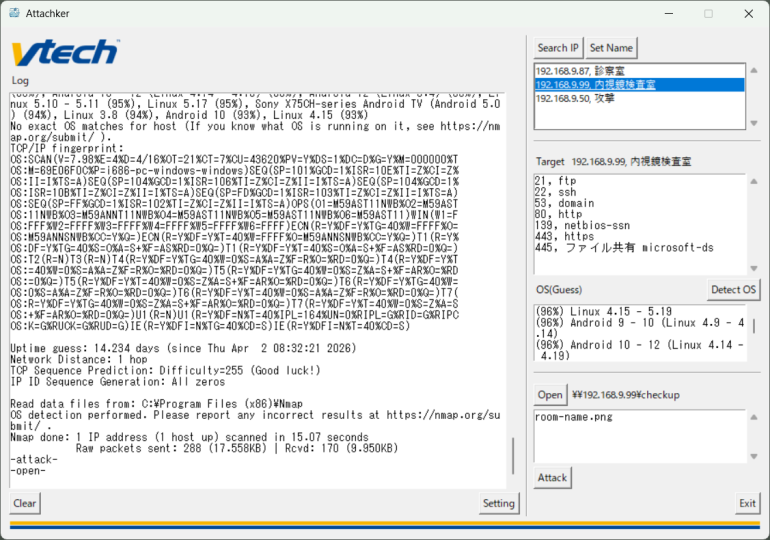
Task: Select port 443, https entry
Action: 563,236
